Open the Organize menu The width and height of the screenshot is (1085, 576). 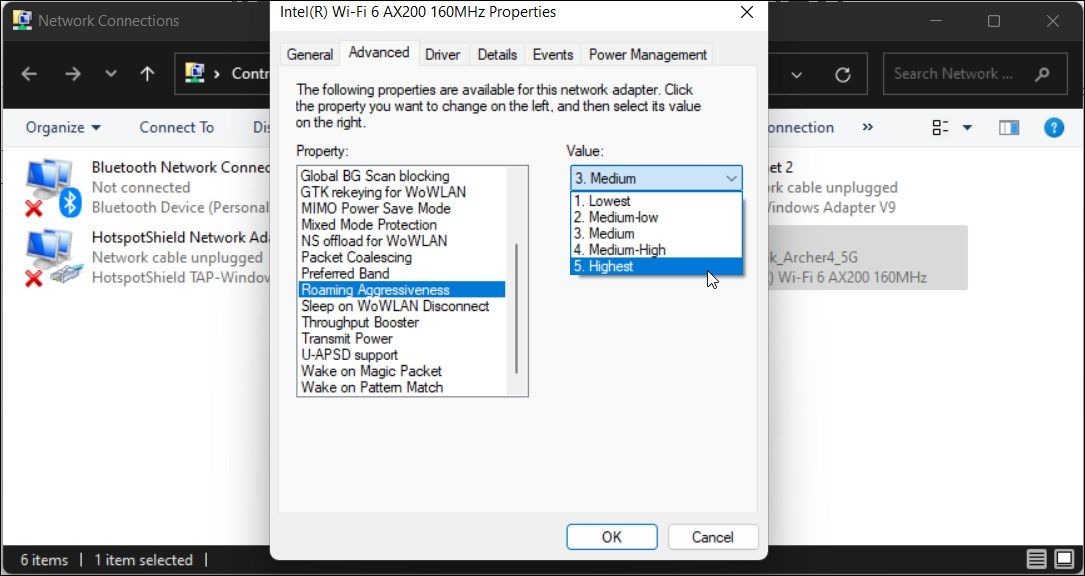pos(63,127)
